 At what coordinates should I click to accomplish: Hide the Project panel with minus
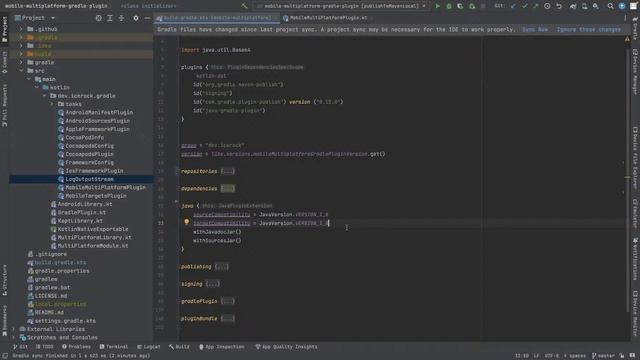(x=147, y=18)
